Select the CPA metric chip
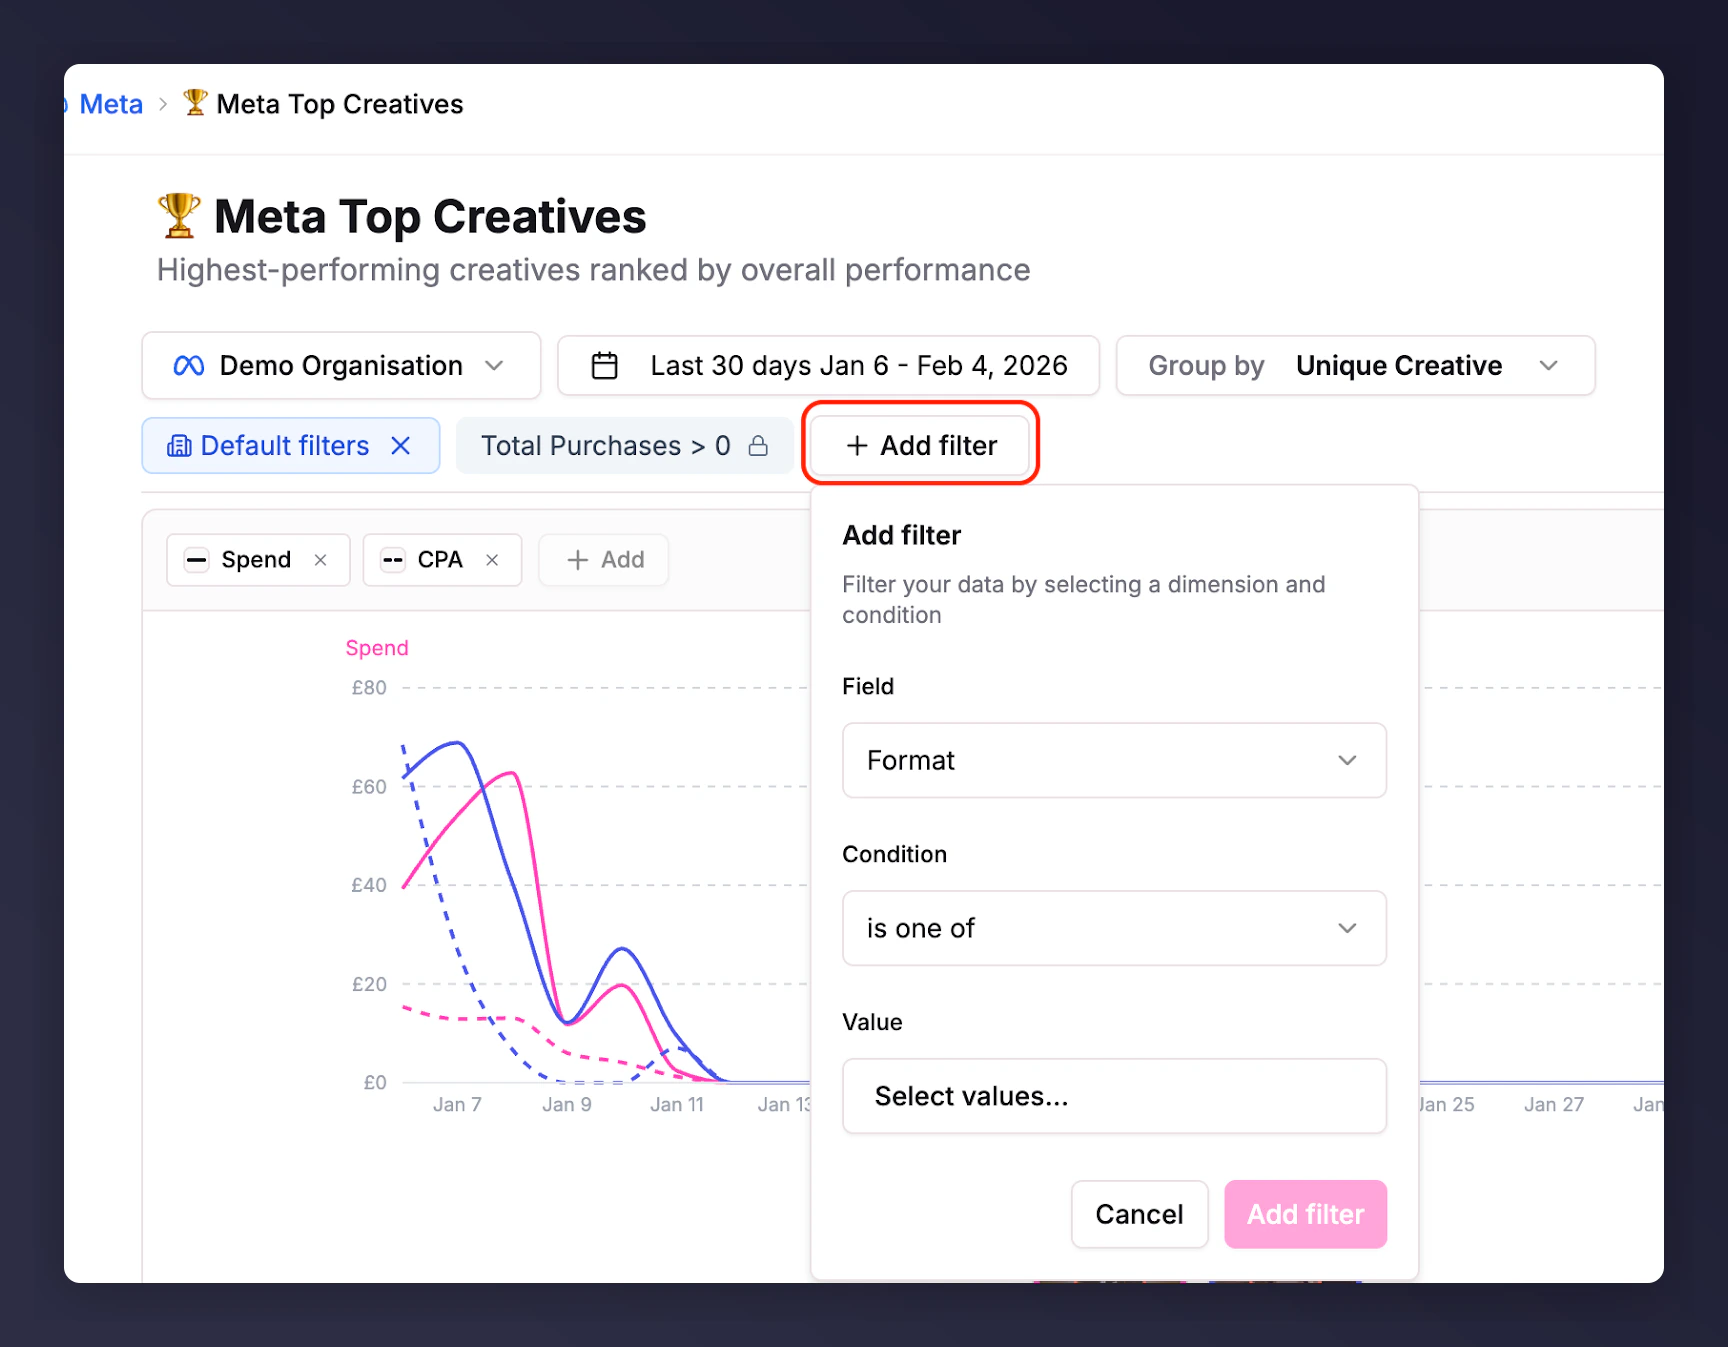Image resolution: width=1728 pixels, height=1347 pixels. (x=442, y=560)
